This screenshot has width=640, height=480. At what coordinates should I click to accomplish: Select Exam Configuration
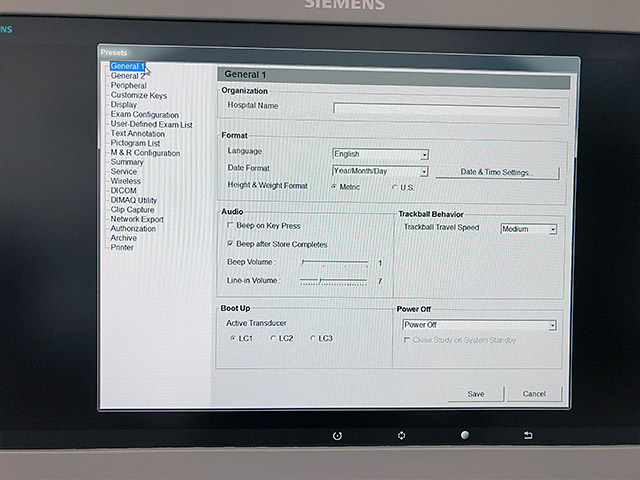(144, 114)
